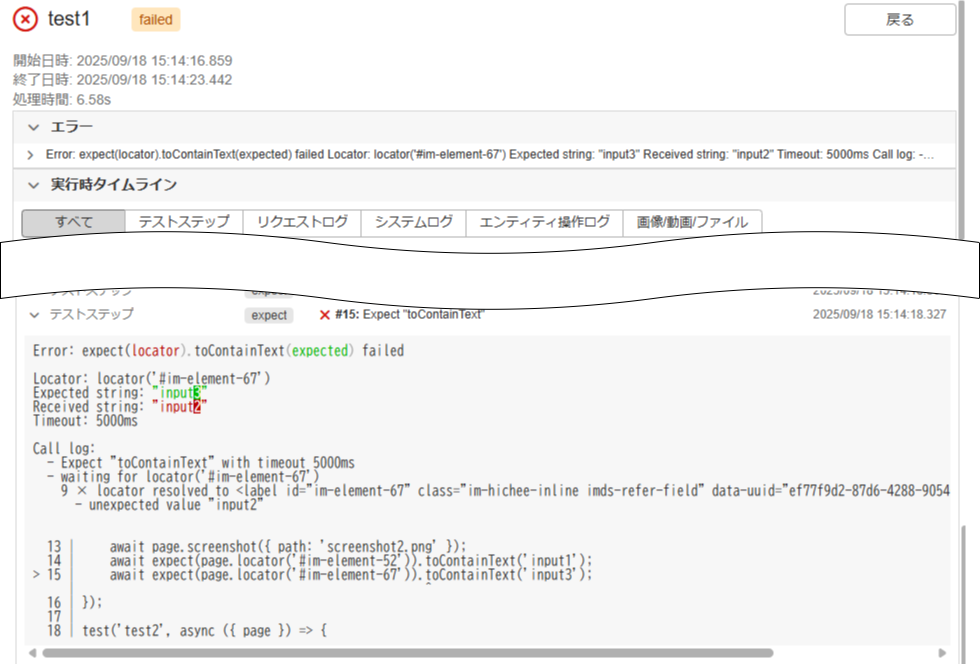
Task: Click the 'expect' badge on step #15
Action: [268, 314]
